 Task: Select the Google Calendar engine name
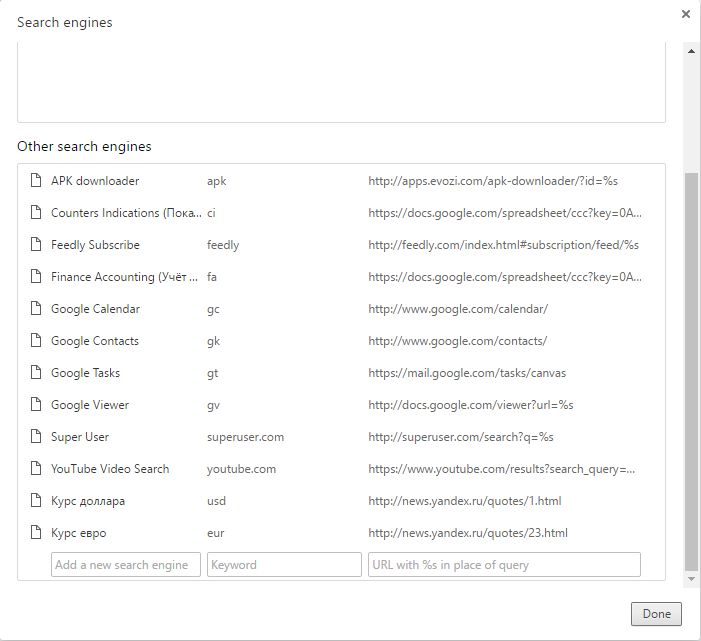(x=95, y=309)
